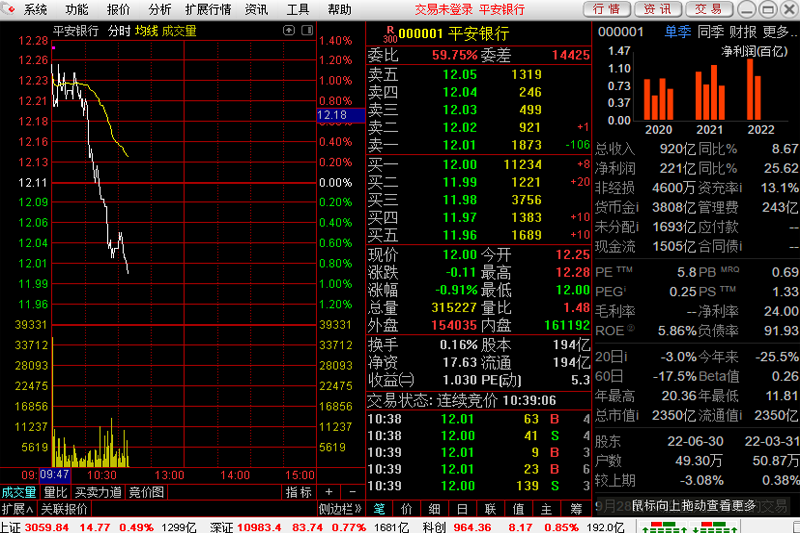Click the minus button beside 指标
Viewport: 800px width, 533px height.
coord(353,492)
